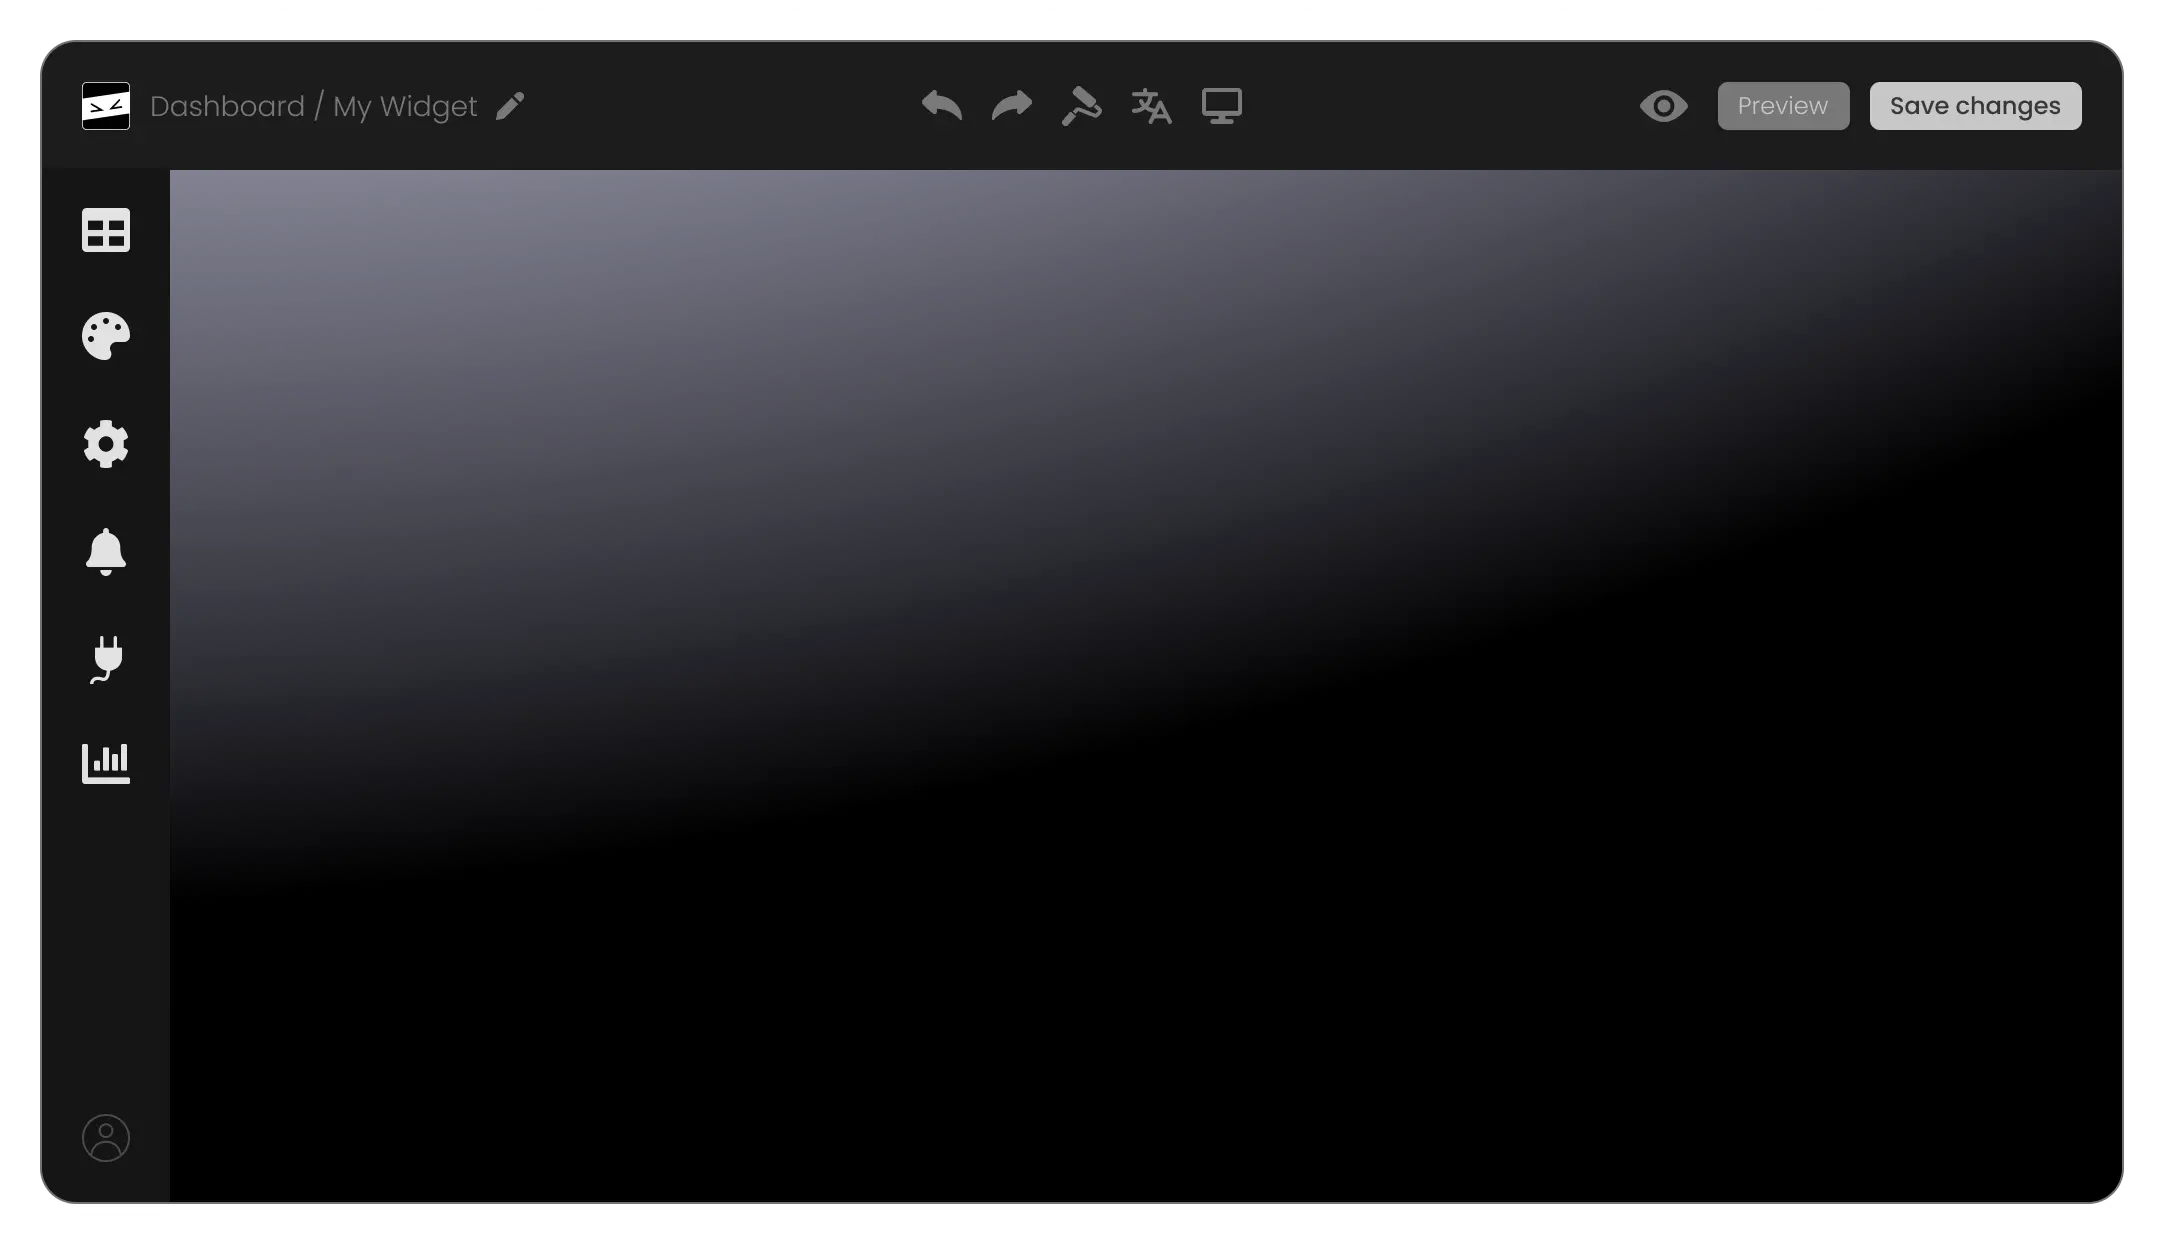Viewport: 2164px width, 1244px height.
Task: Go to Dashboard in the breadcrumb
Action: [x=227, y=106]
